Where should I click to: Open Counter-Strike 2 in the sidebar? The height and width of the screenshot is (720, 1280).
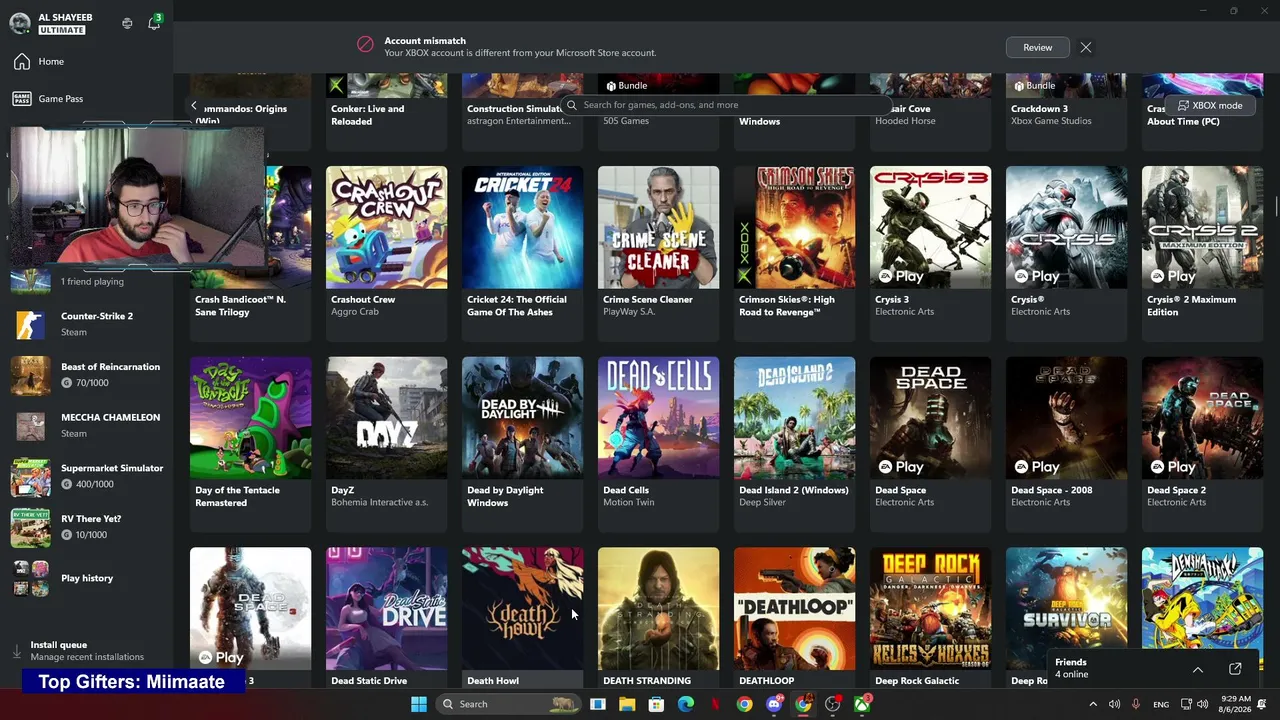click(x=87, y=324)
